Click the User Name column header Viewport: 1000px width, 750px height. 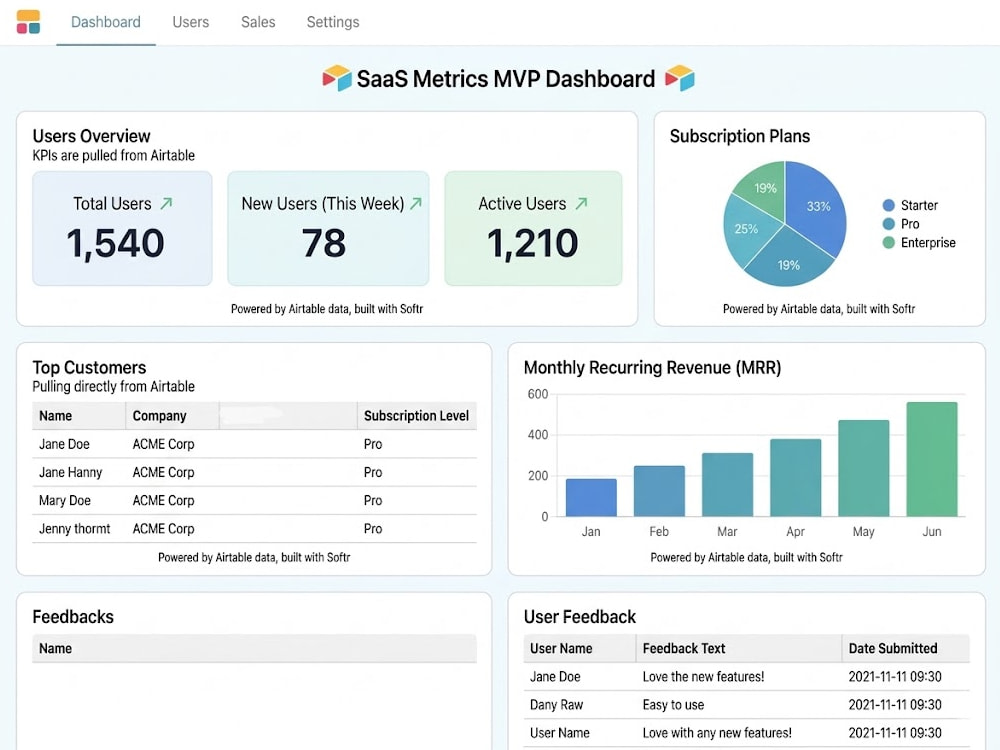point(579,649)
